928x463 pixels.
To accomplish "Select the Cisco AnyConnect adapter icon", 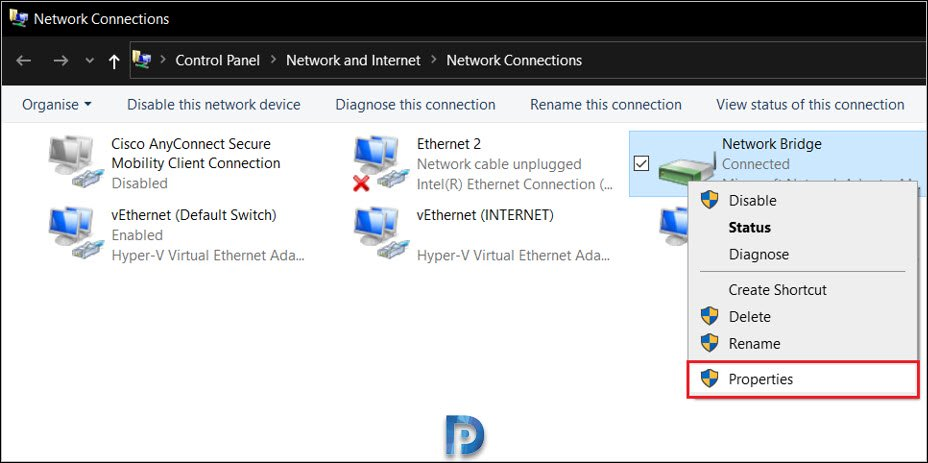I will tap(72, 162).
